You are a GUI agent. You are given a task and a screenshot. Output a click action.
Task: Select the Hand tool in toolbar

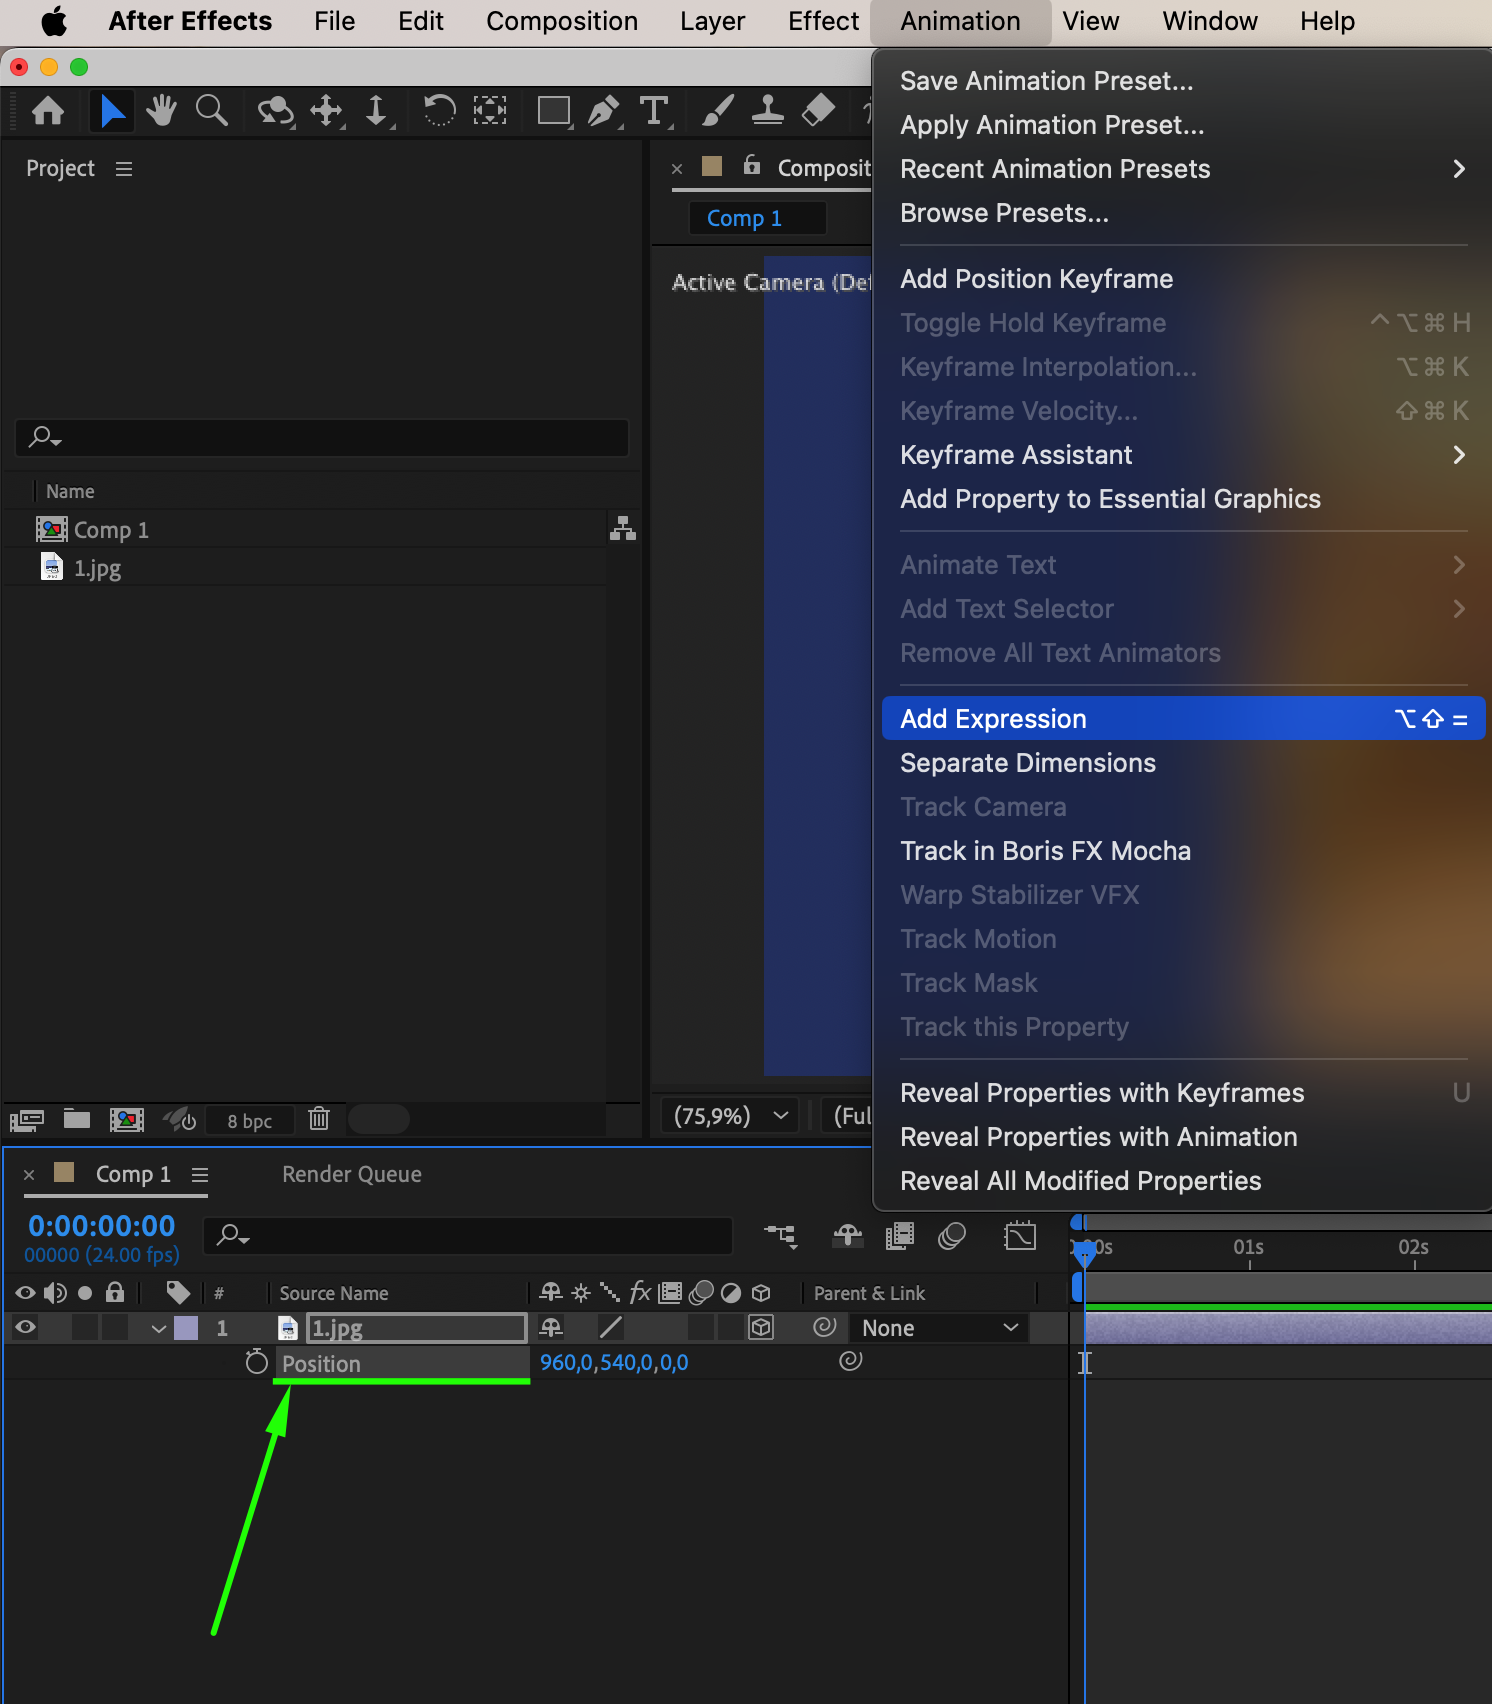coord(160,110)
